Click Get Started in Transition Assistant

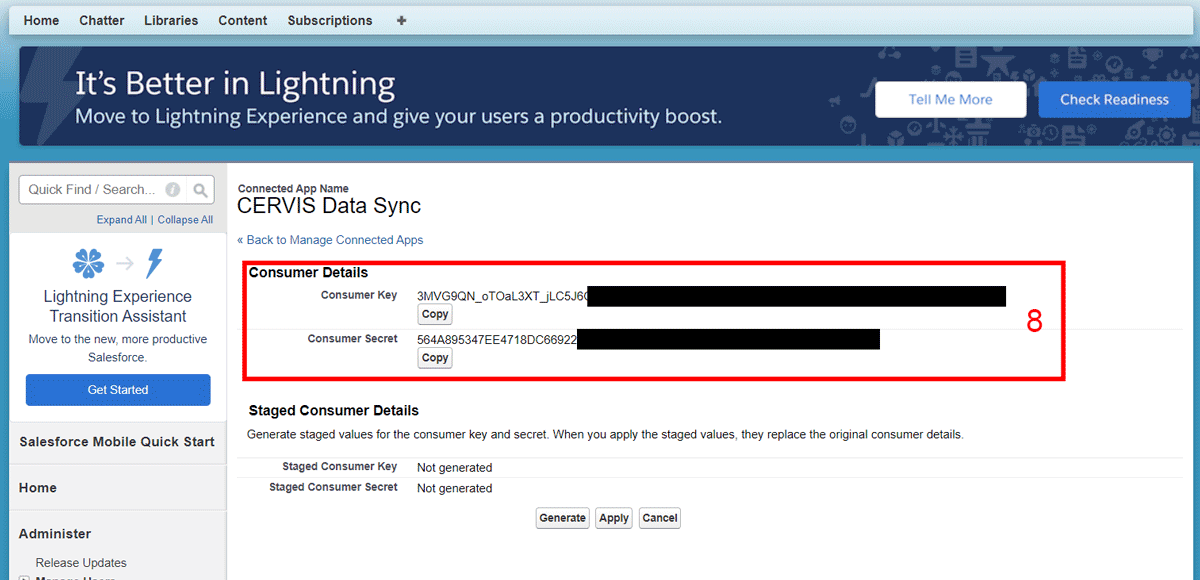tap(118, 390)
